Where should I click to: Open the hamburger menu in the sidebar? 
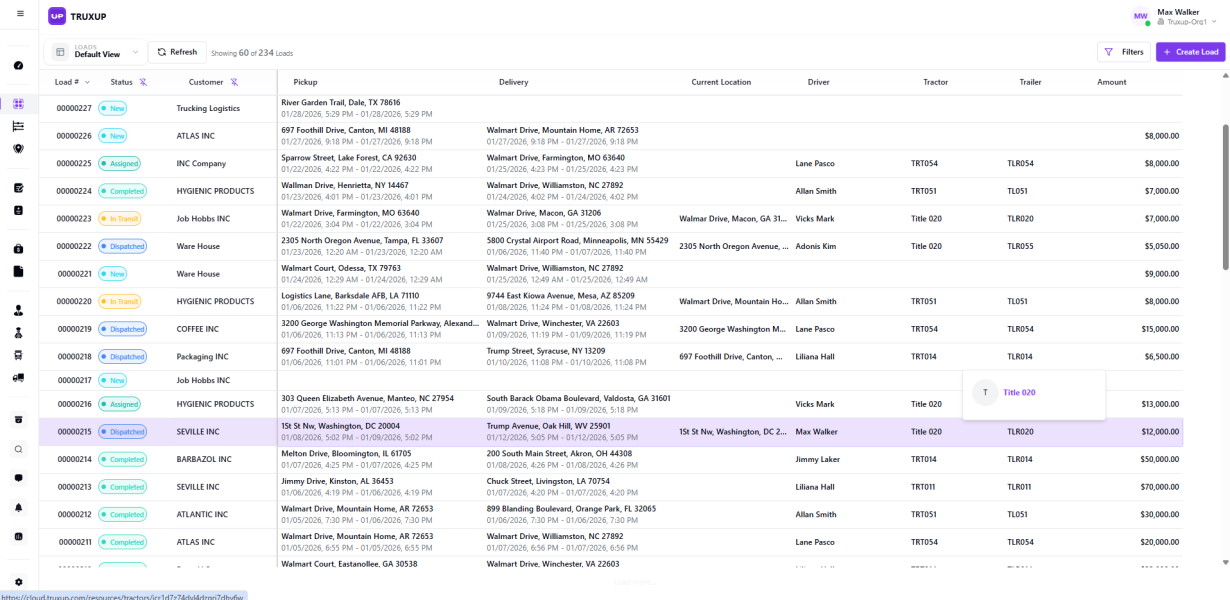click(x=19, y=13)
